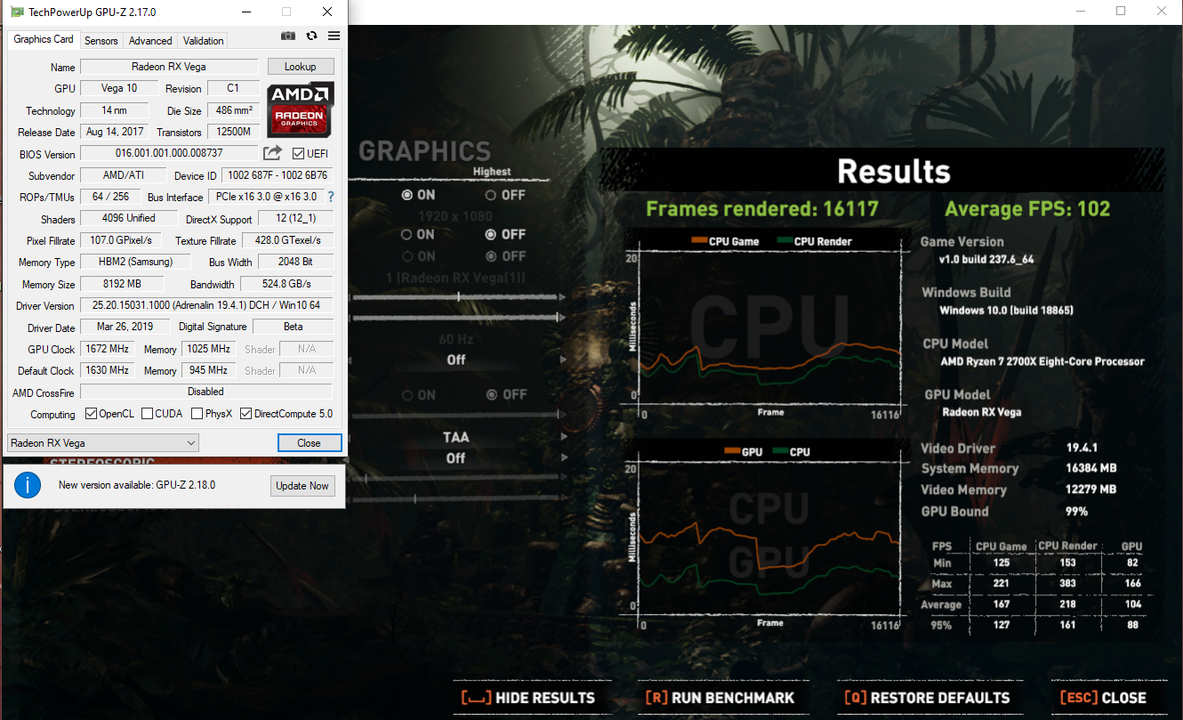Click the slider below Radeon RX Vega(1) label
The image size is (1183, 720).
point(455,297)
